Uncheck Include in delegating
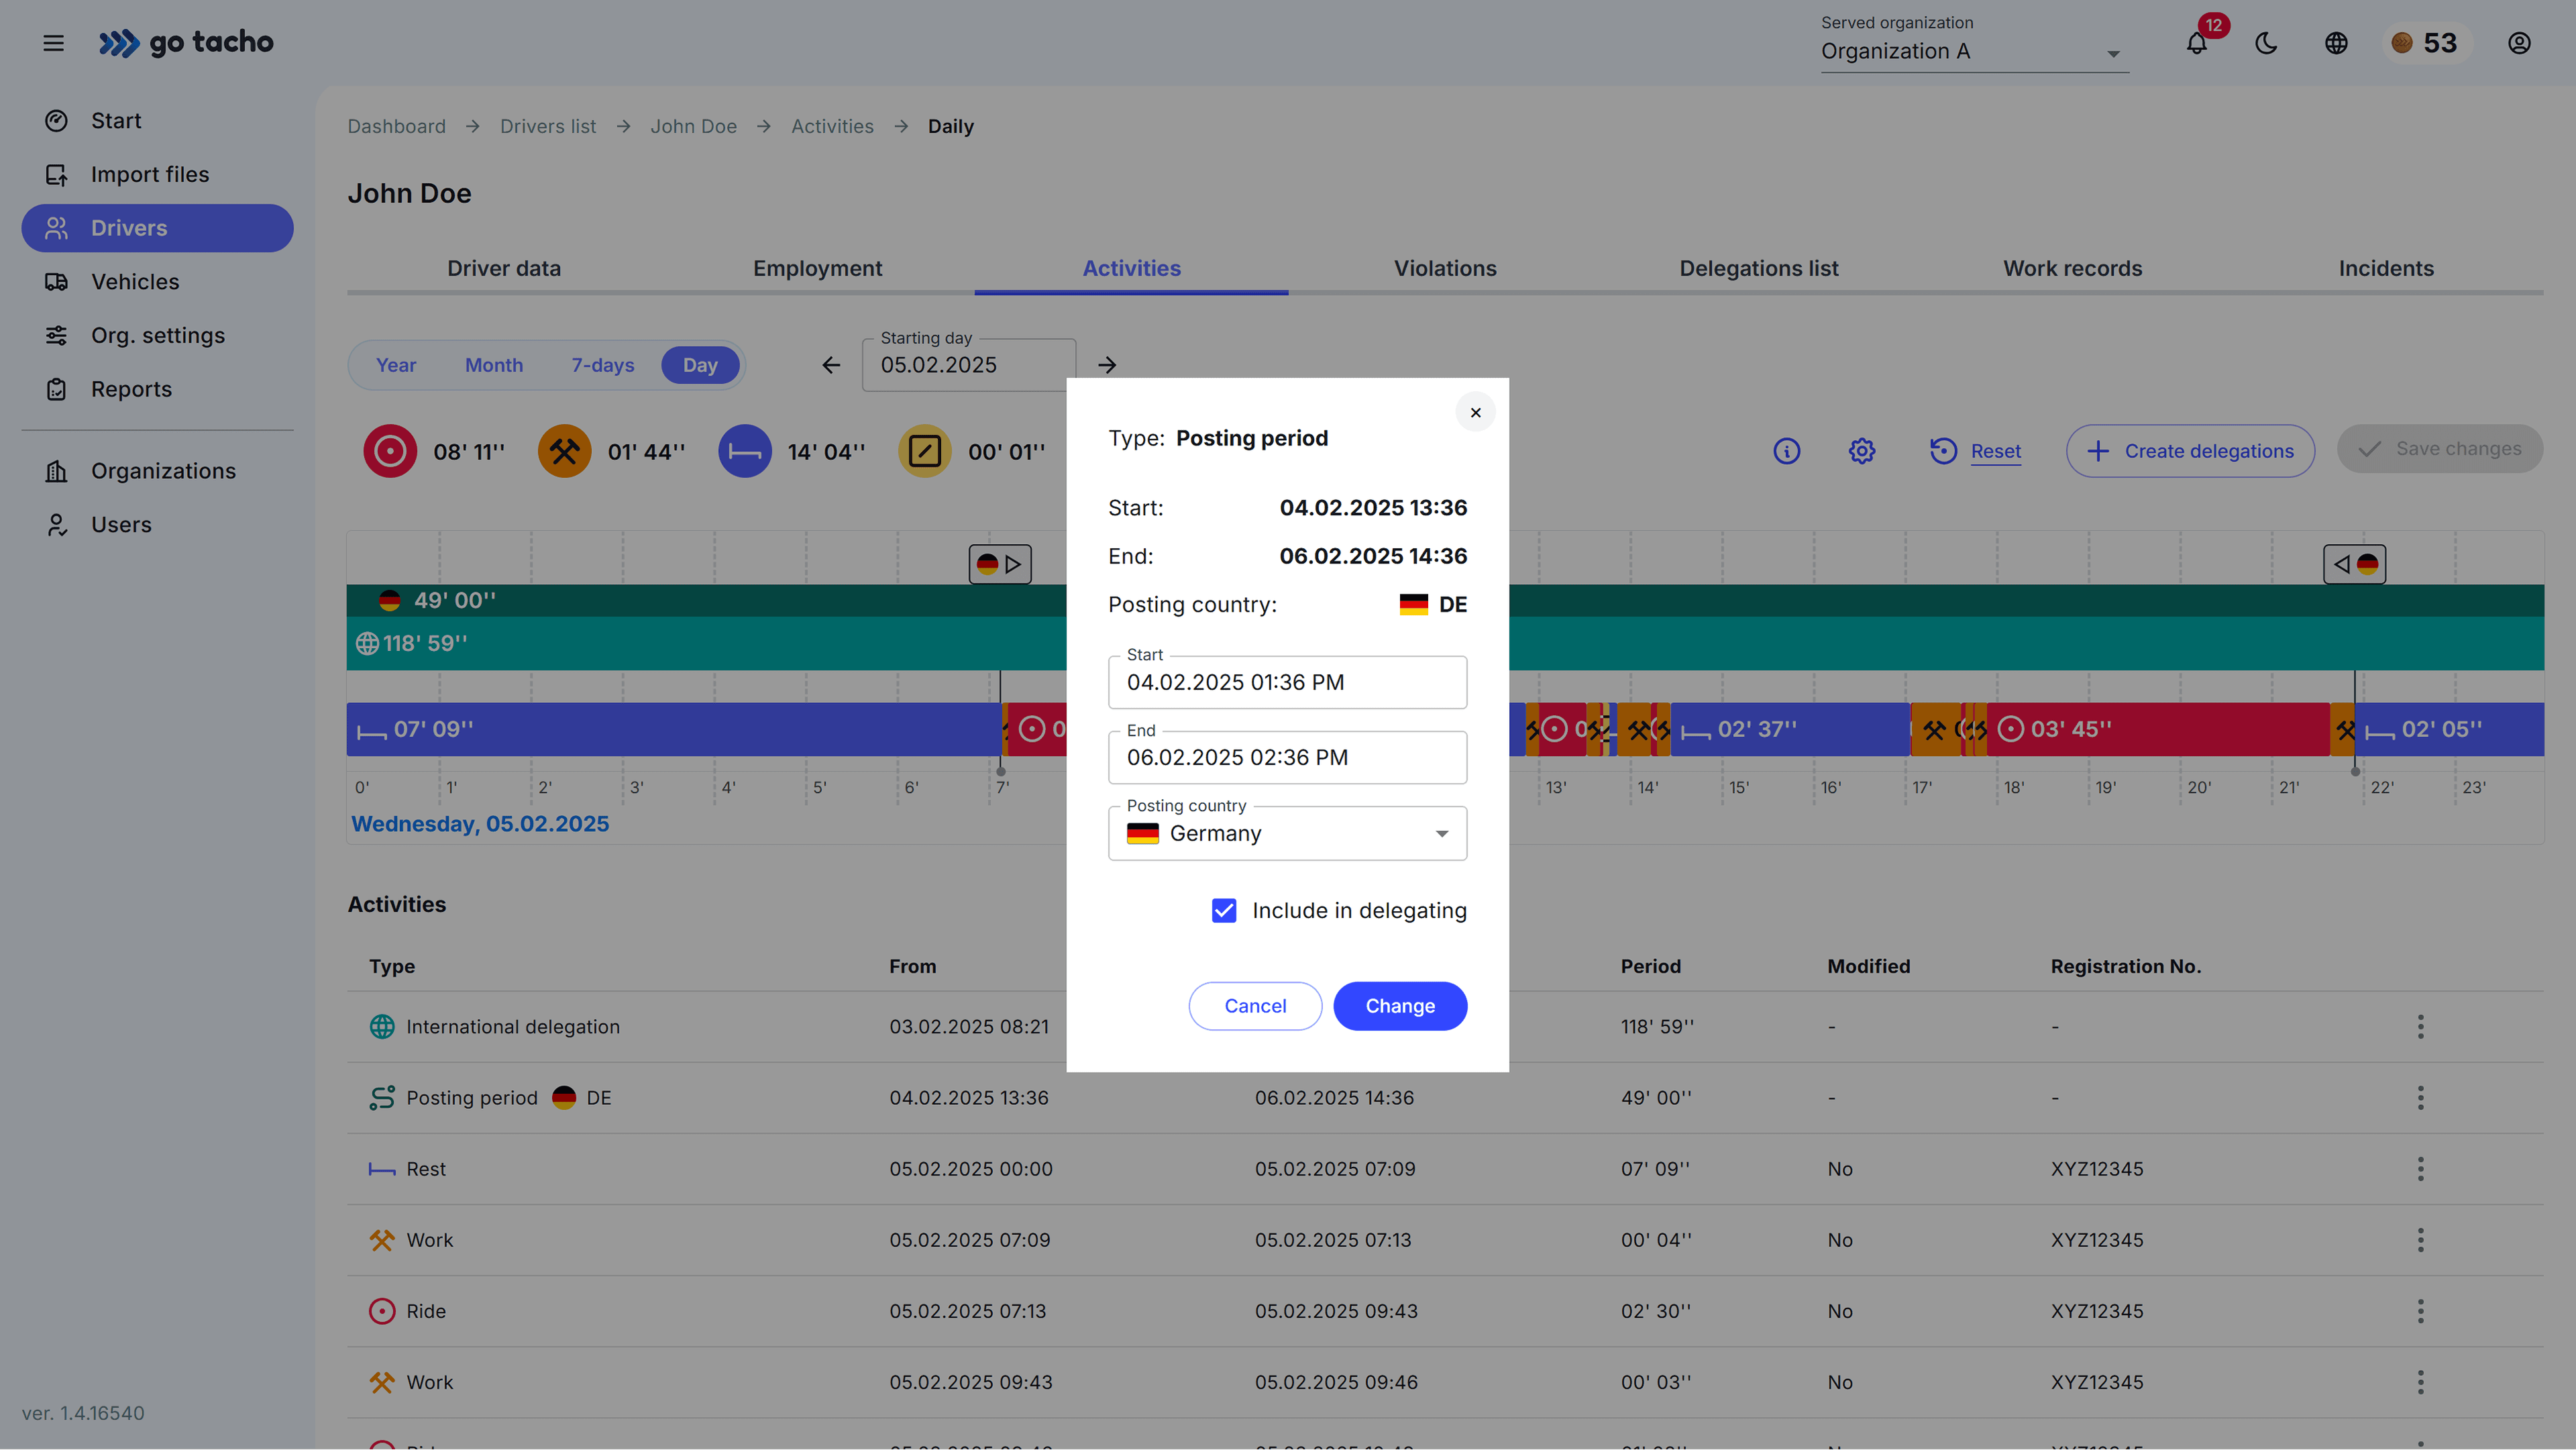 (1223, 910)
